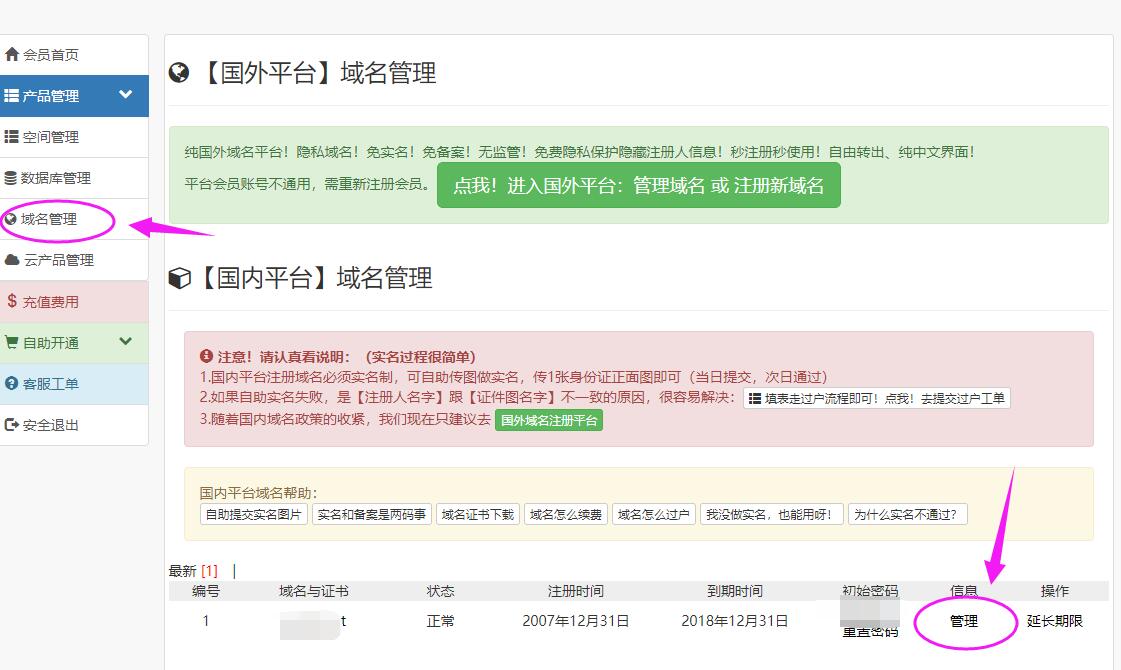The width and height of the screenshot is (1121, 670).
Task: Click the dollar icon beside 充值费用
Action: coord(12,301)
